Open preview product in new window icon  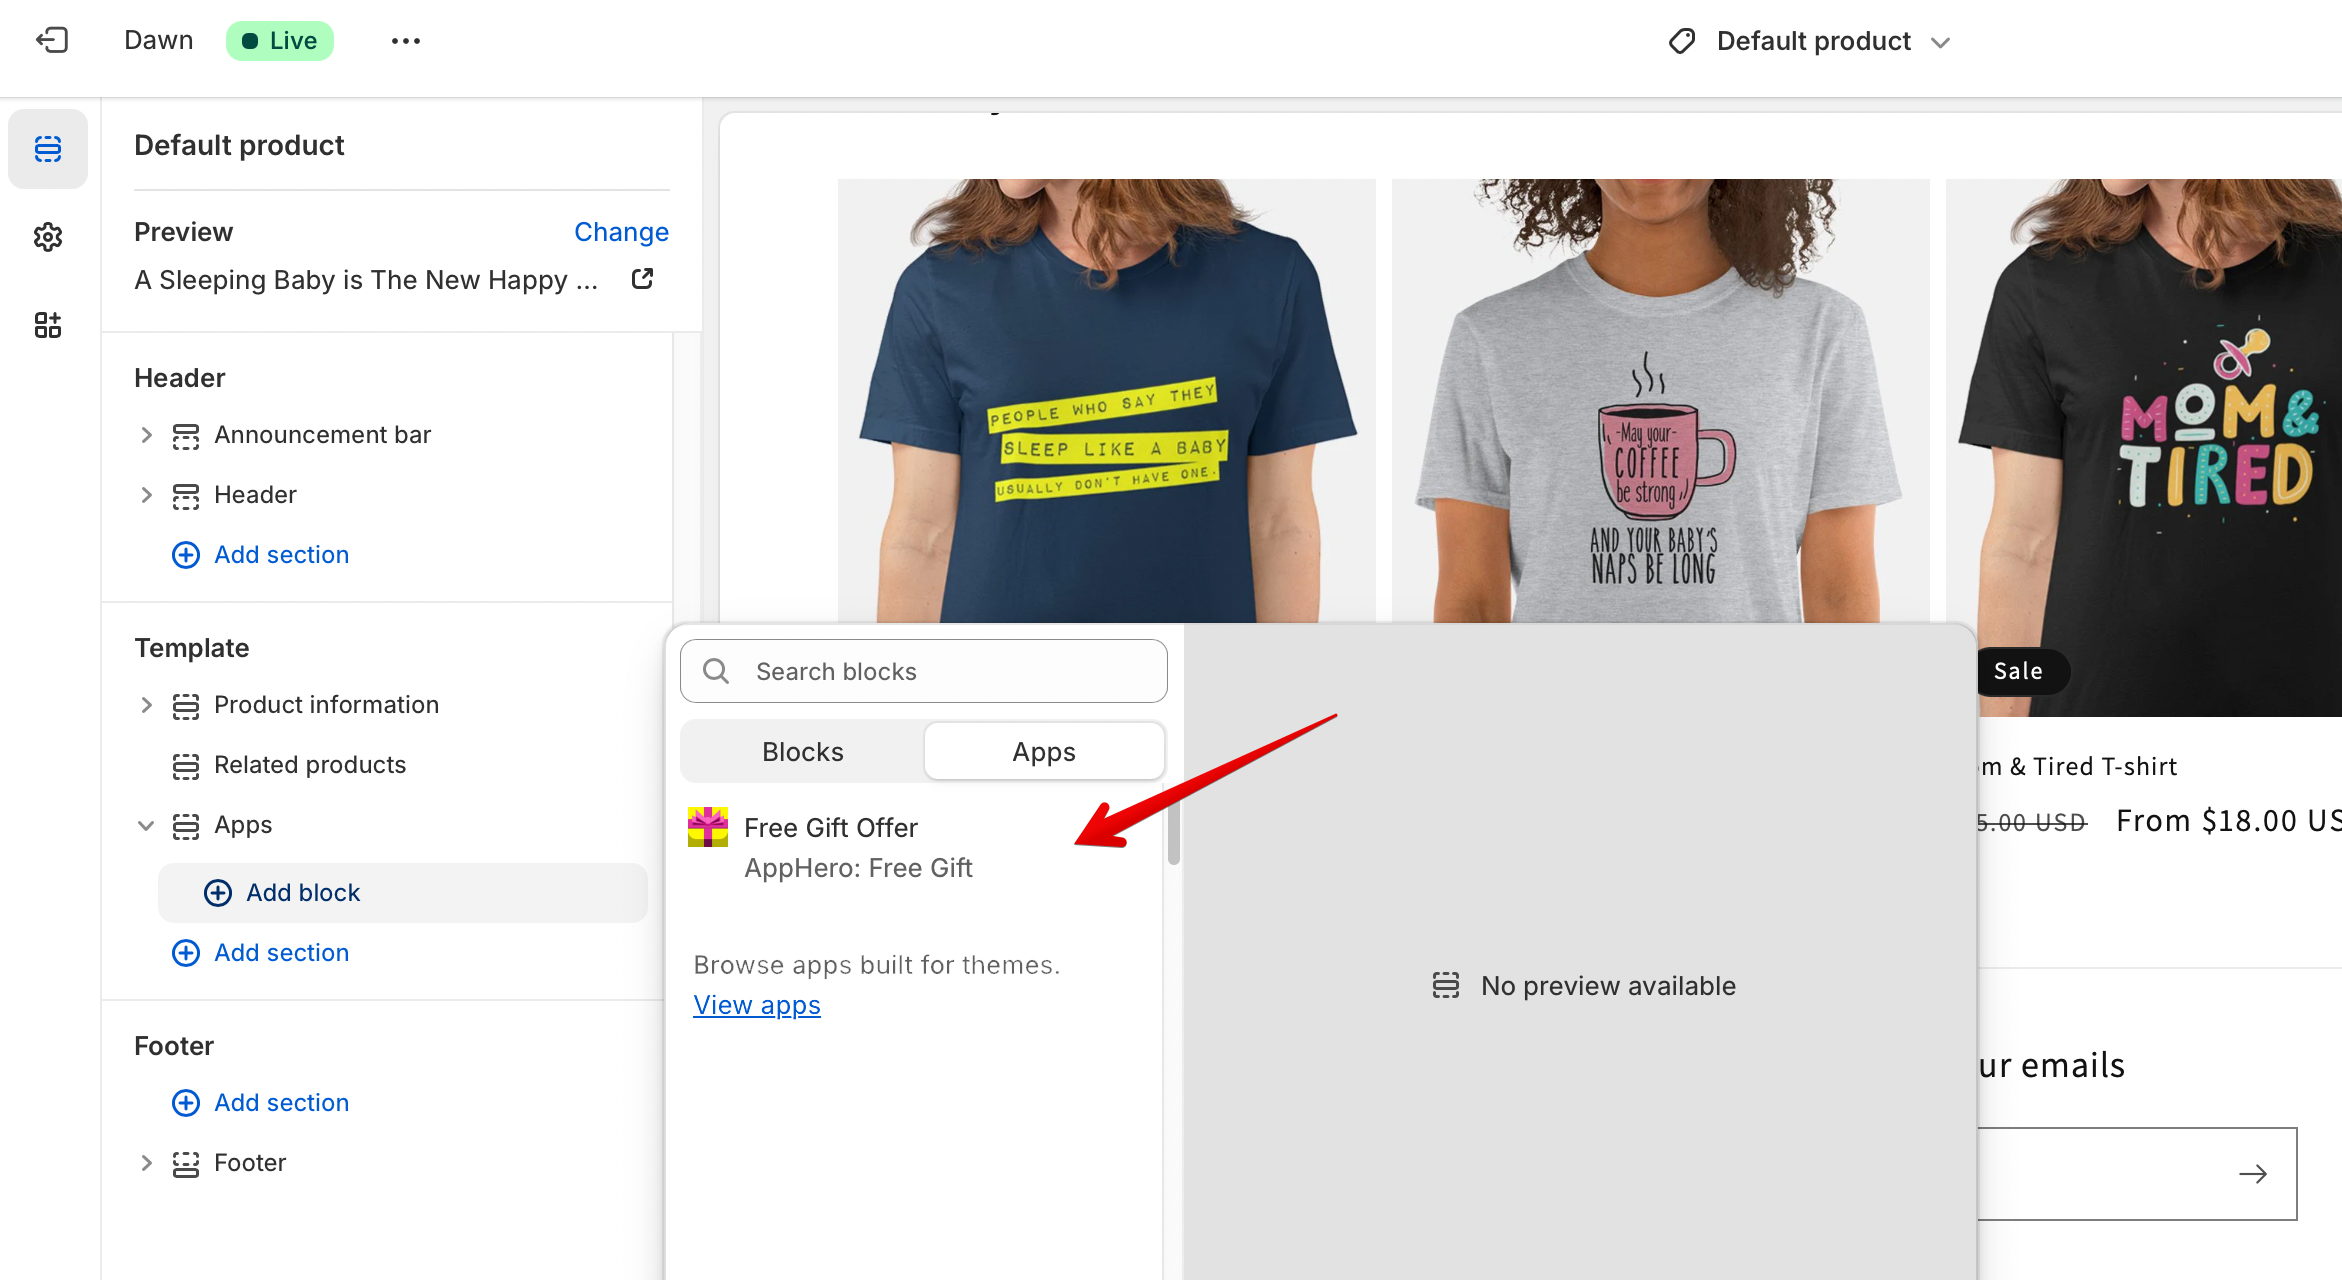pyautogui.click(x=642, y=279)
